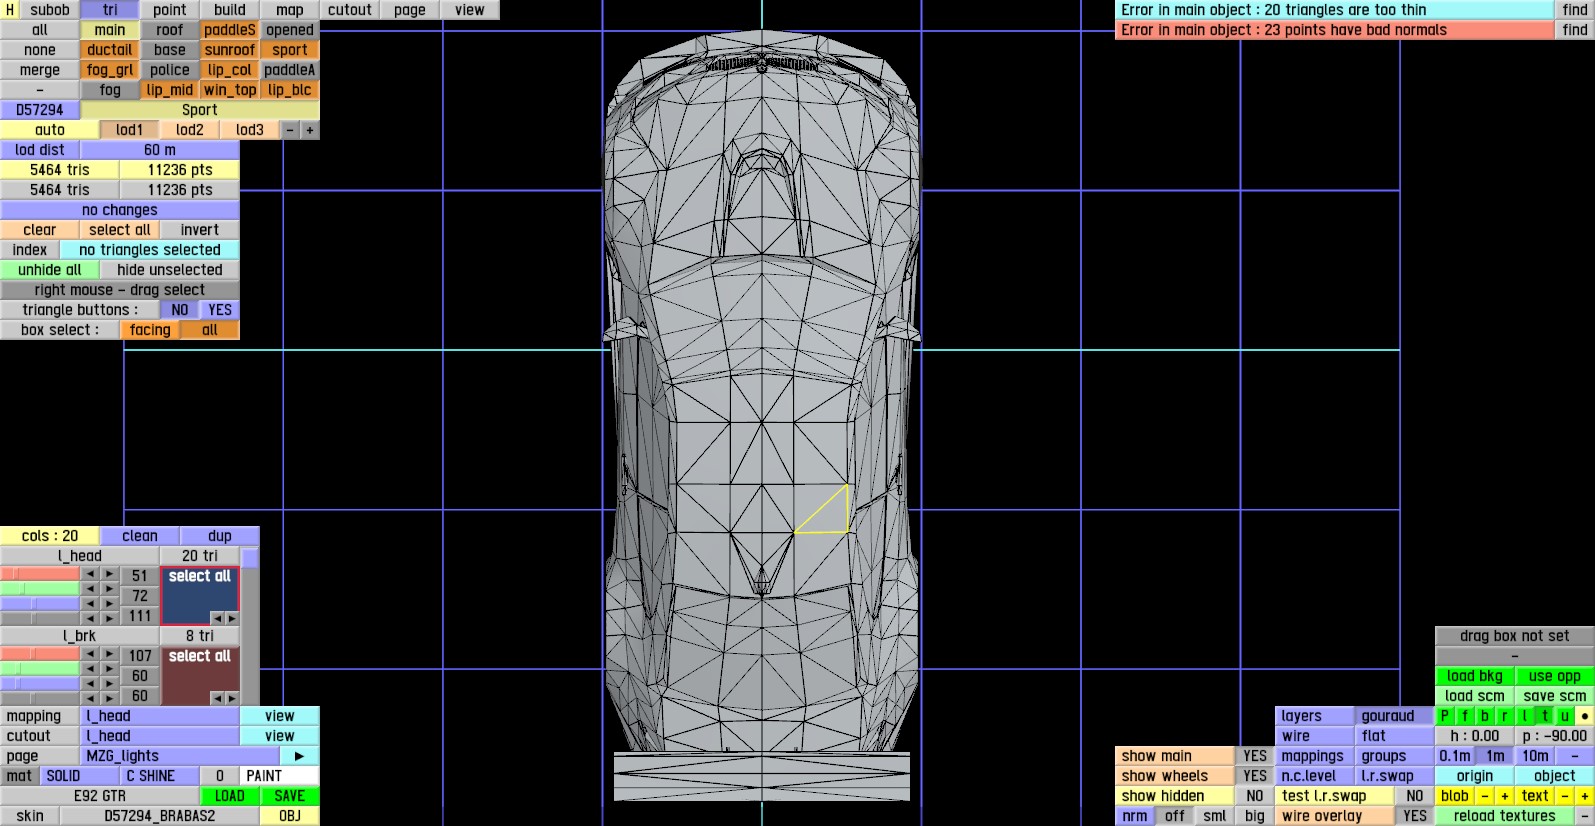Select 1m grid size

[x=1495, y=756]
